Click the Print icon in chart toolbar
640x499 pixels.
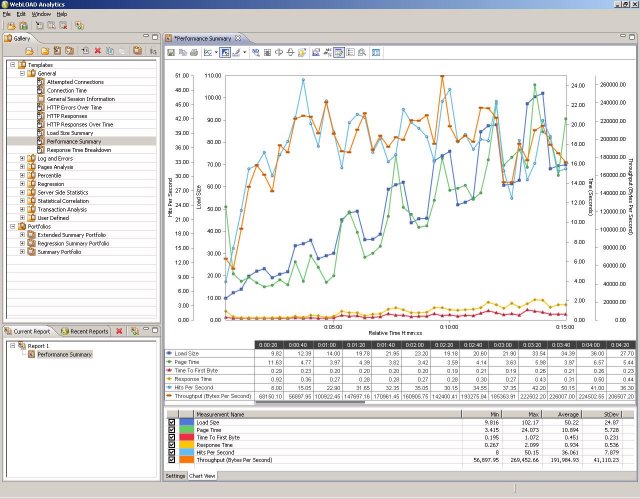pyautogui.click(x=194, y=51)
